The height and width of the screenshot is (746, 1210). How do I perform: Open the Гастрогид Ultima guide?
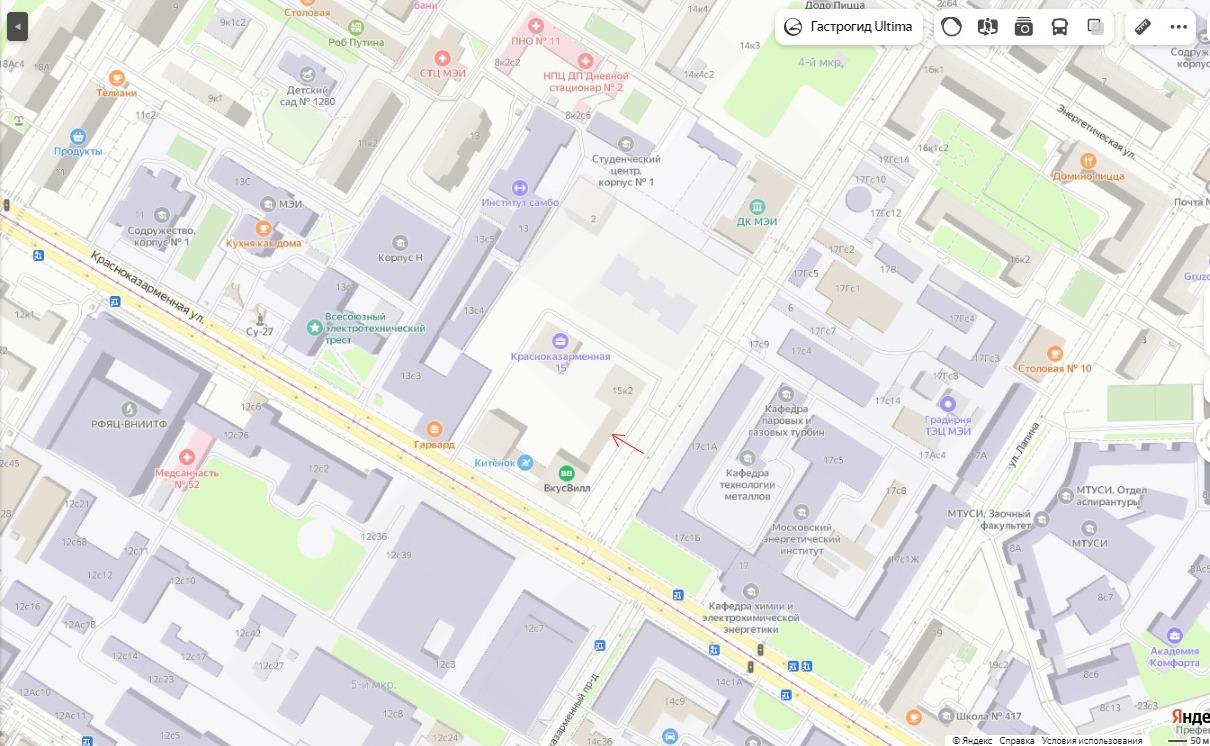848,27
